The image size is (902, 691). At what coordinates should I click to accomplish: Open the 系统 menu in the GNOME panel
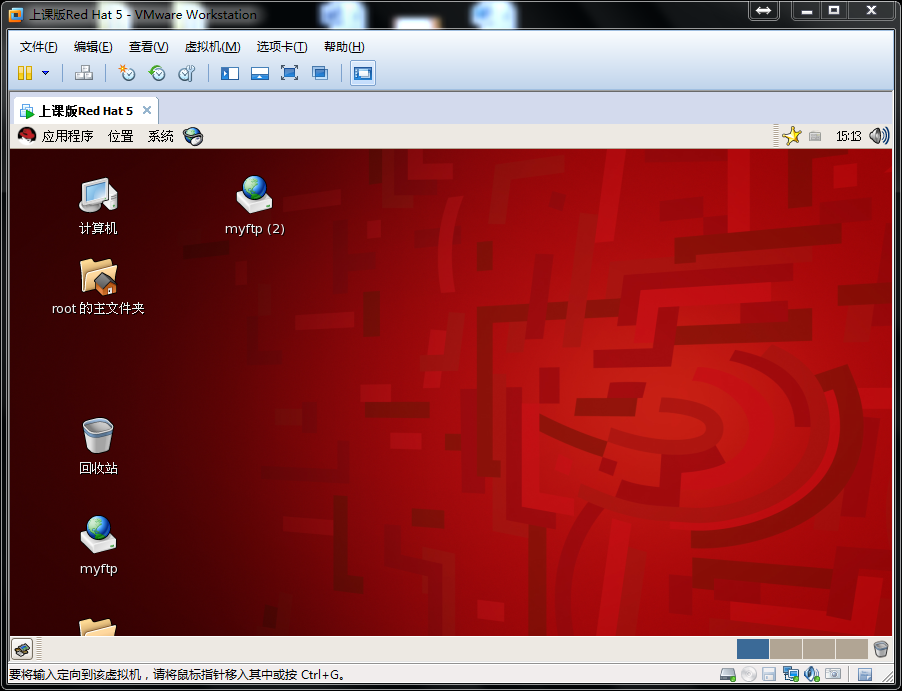[x=160, y=136]
